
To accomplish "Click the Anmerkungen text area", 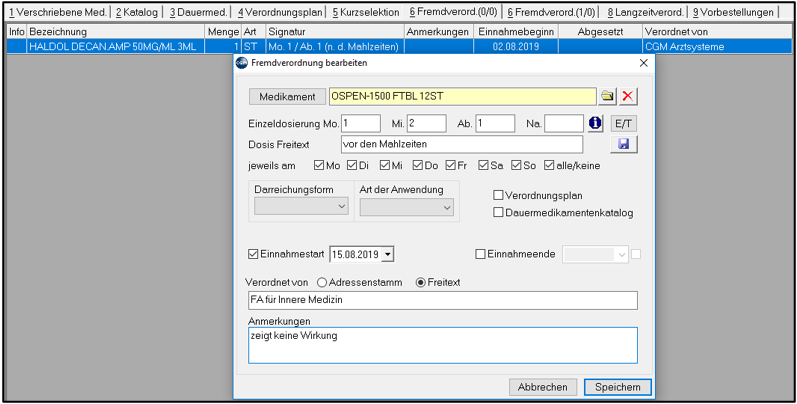I will tap(443, 346).
